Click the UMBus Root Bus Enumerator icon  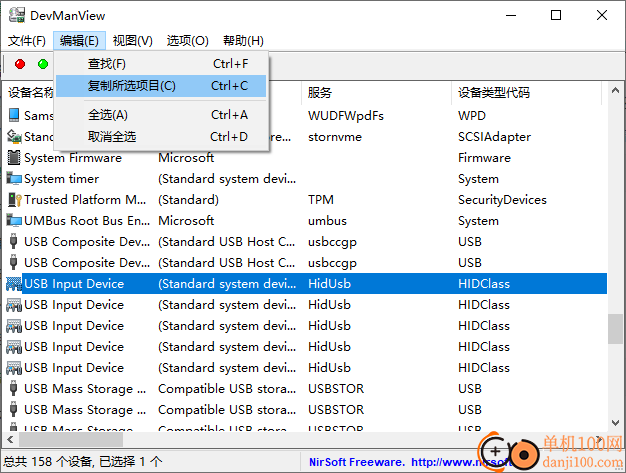(x=14, y=220)
